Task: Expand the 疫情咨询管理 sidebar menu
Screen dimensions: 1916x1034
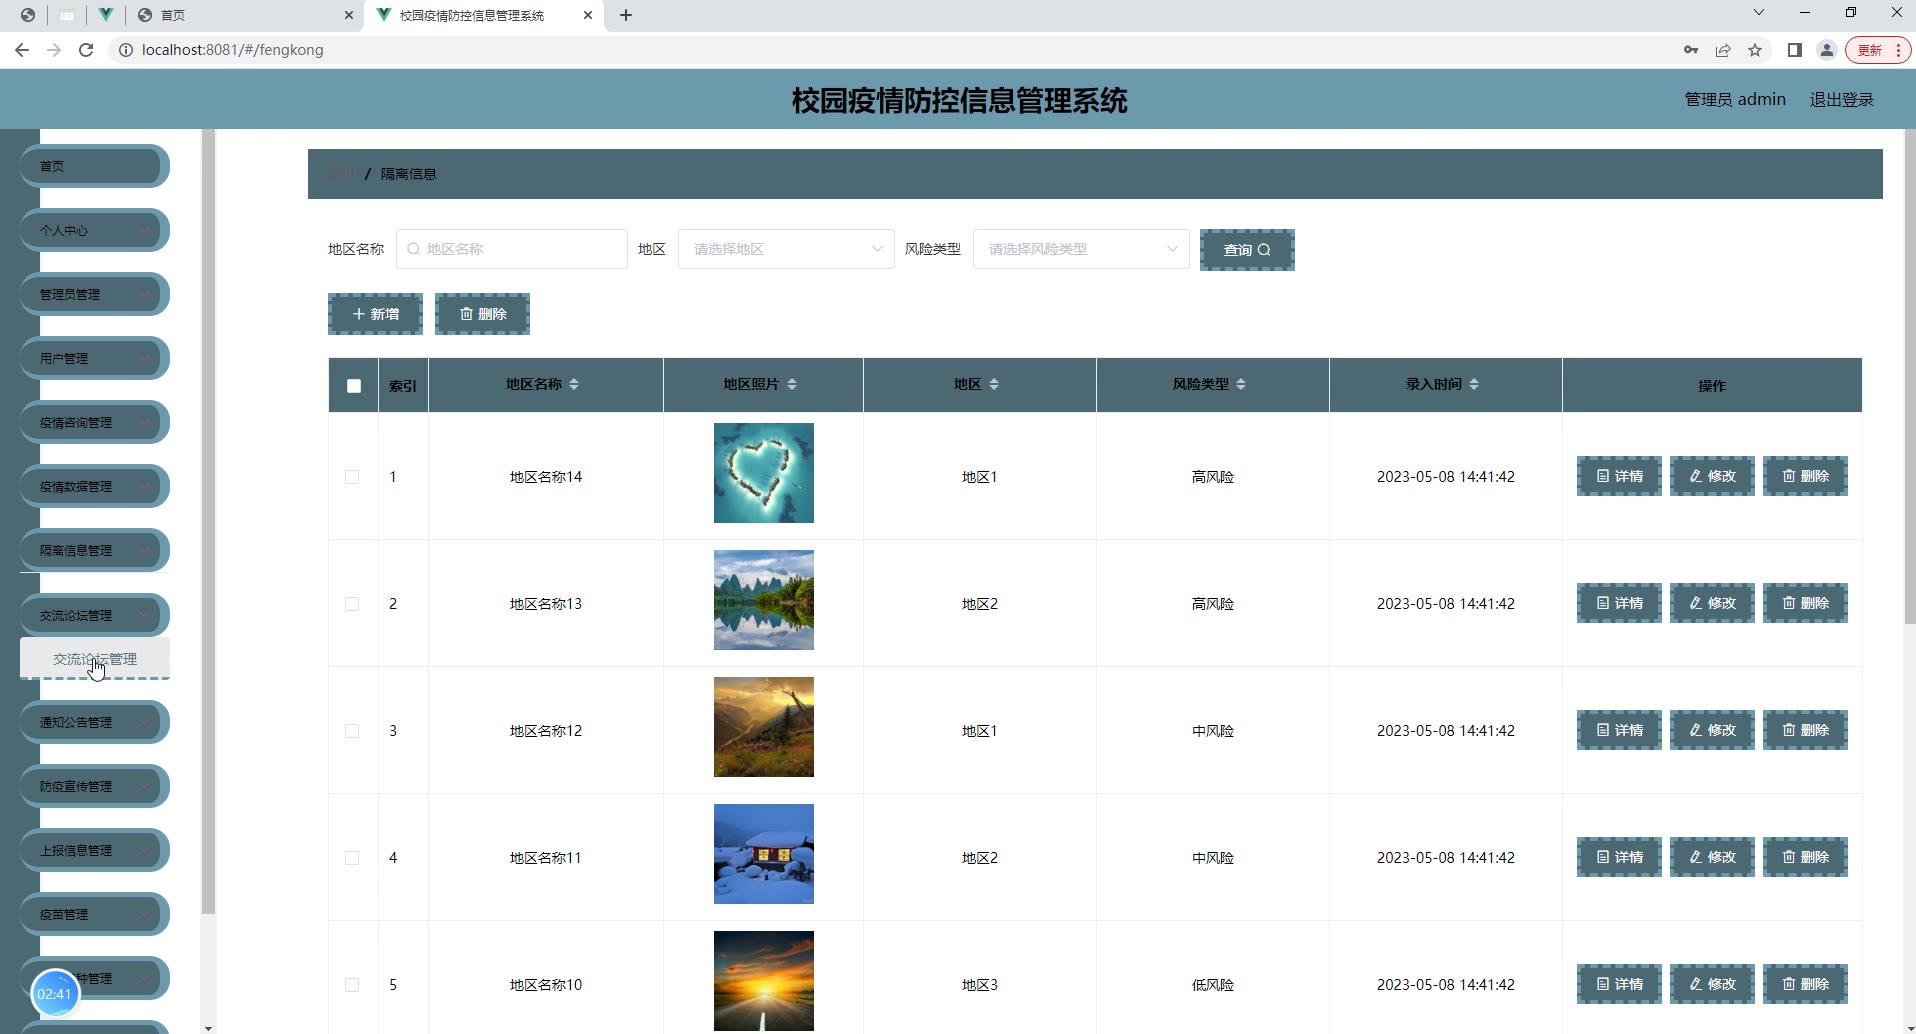Action: tap(94, 422)
